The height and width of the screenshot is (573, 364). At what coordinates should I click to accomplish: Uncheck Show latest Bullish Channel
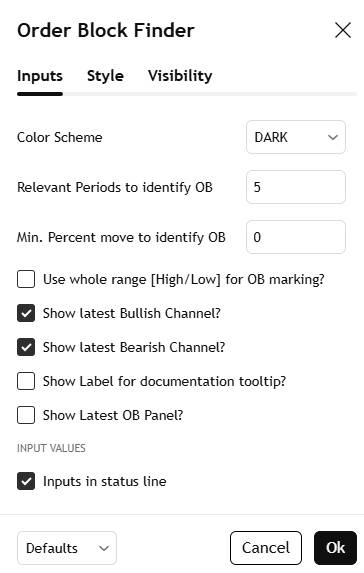[26, 314]
